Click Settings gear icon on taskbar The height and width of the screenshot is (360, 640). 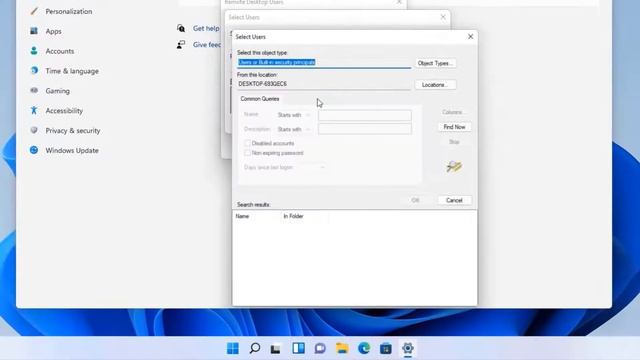pos(407,348)
